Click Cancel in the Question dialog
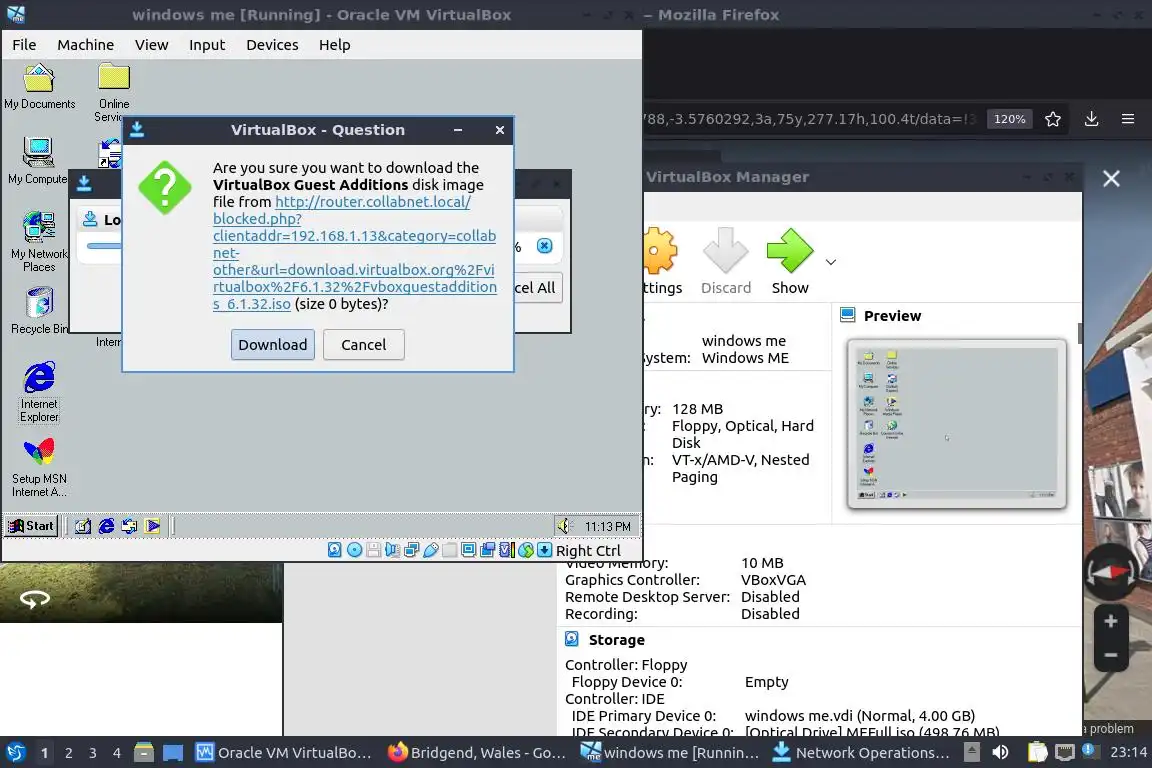Image resolution: width=1152 pixels, height=768 pixels. (x=364, y=345)
